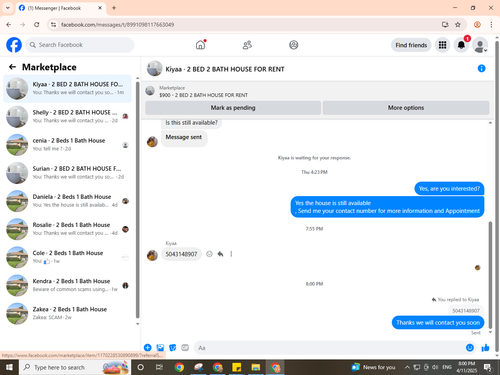
Task: Click the 'Thanks we will contact you soon' message
Action: (438, 322)
